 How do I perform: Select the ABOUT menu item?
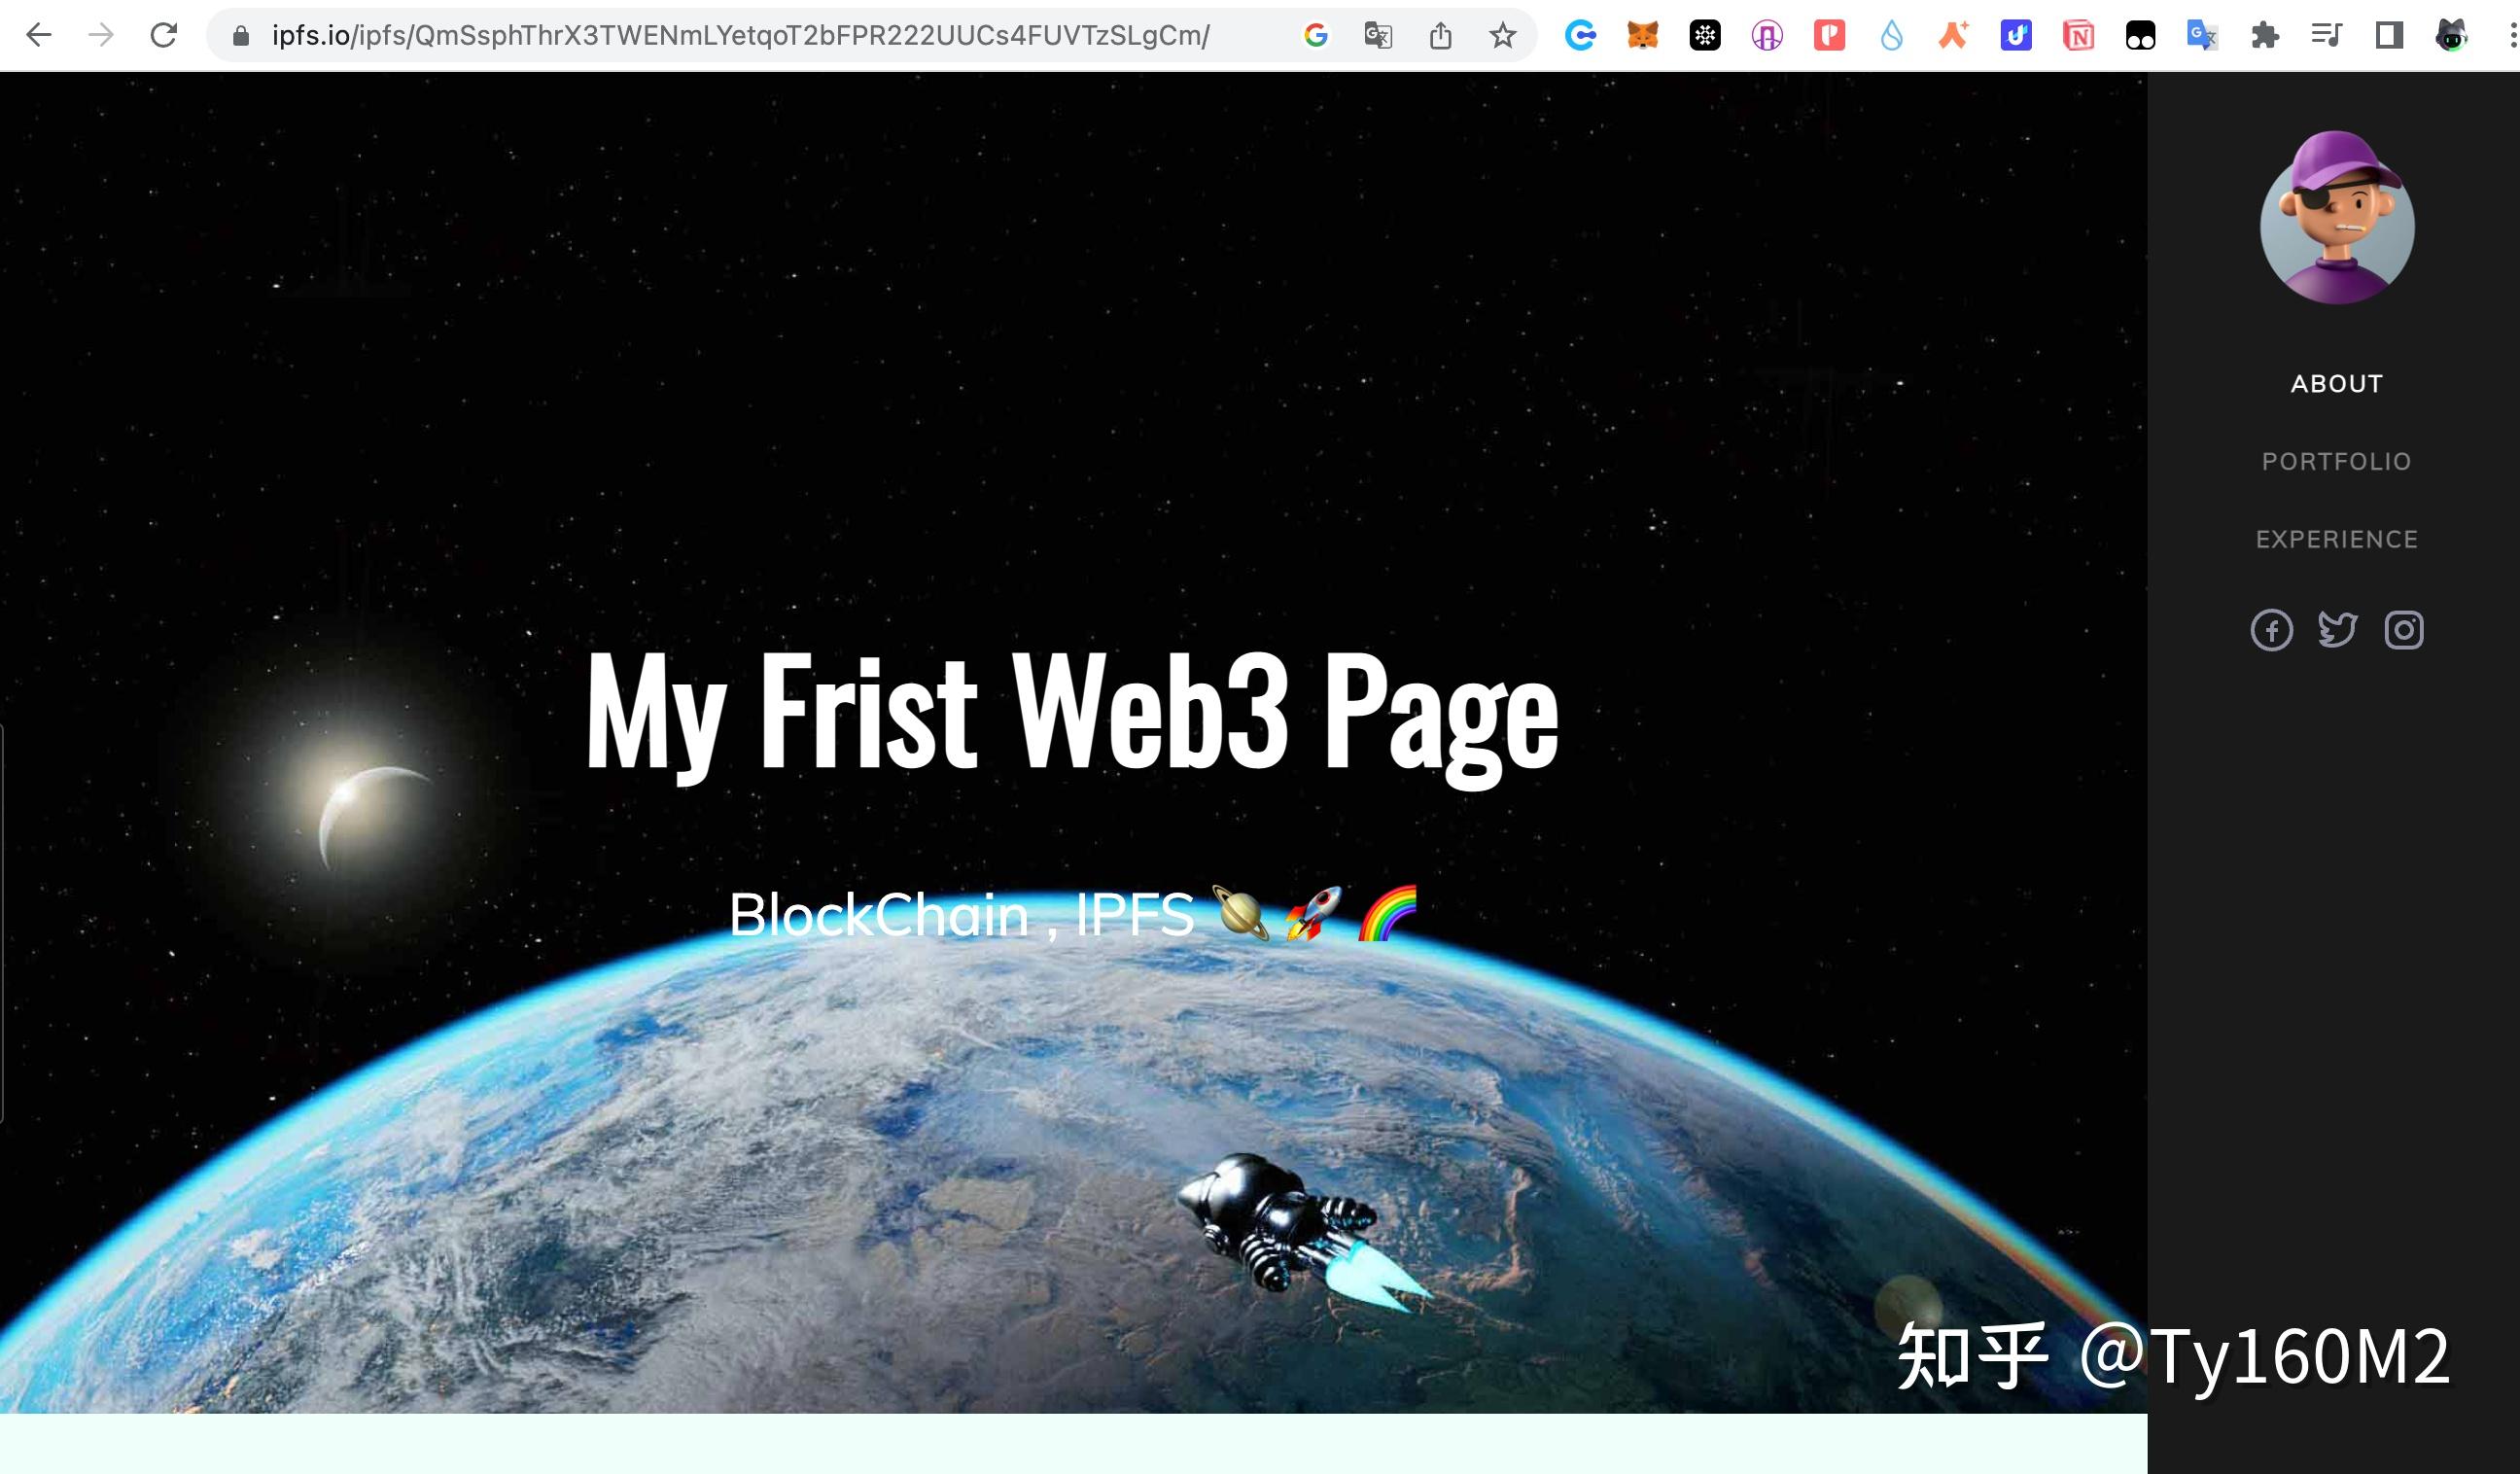point(2337,383)
